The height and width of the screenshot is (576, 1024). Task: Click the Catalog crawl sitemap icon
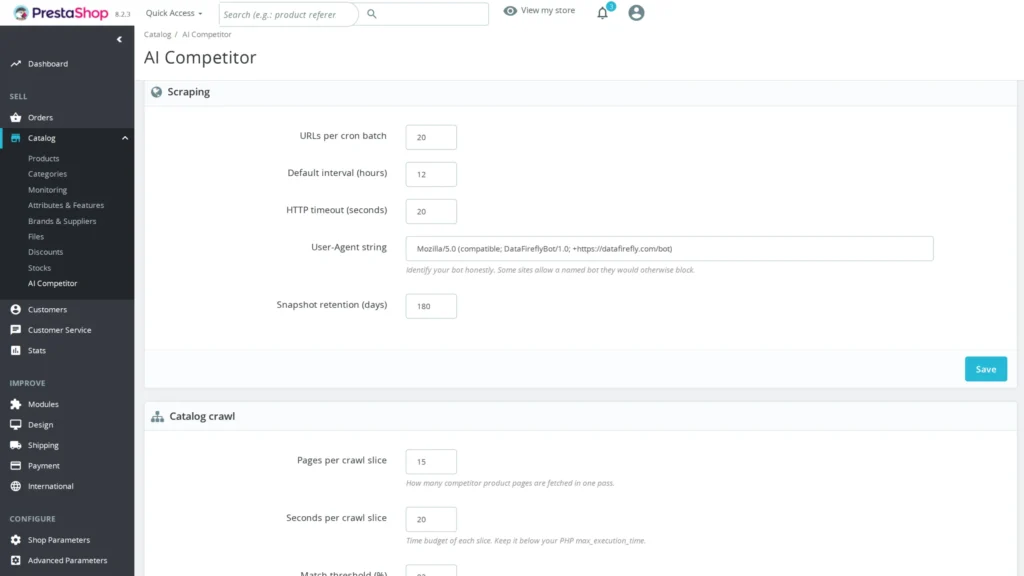(x=157, y=417)
